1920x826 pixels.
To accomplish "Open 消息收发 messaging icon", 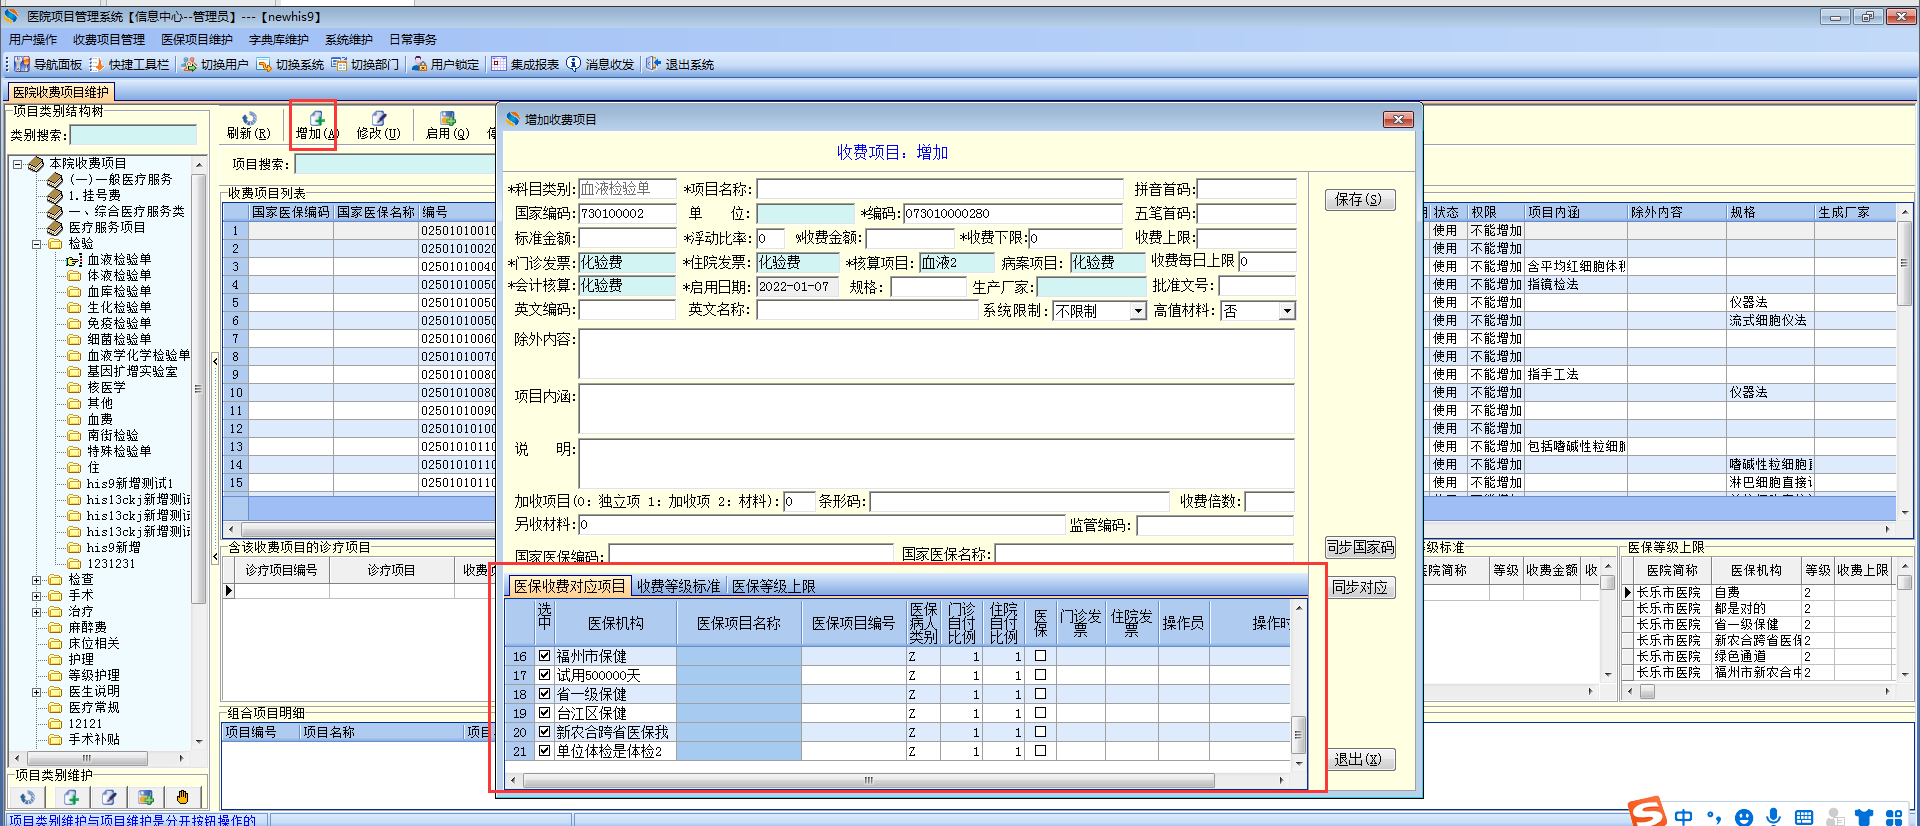I will pos(574,64).
